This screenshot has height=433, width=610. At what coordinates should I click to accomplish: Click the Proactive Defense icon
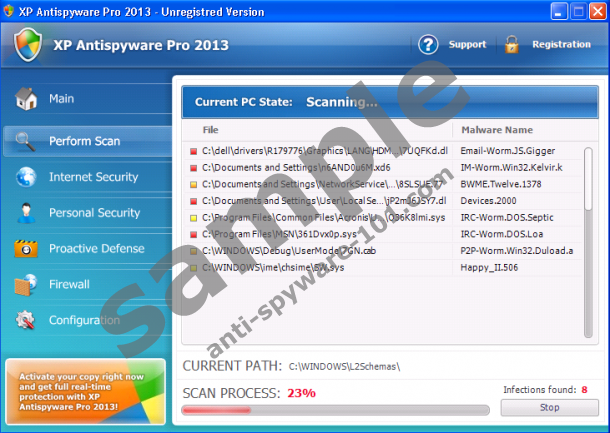[27, 249]
